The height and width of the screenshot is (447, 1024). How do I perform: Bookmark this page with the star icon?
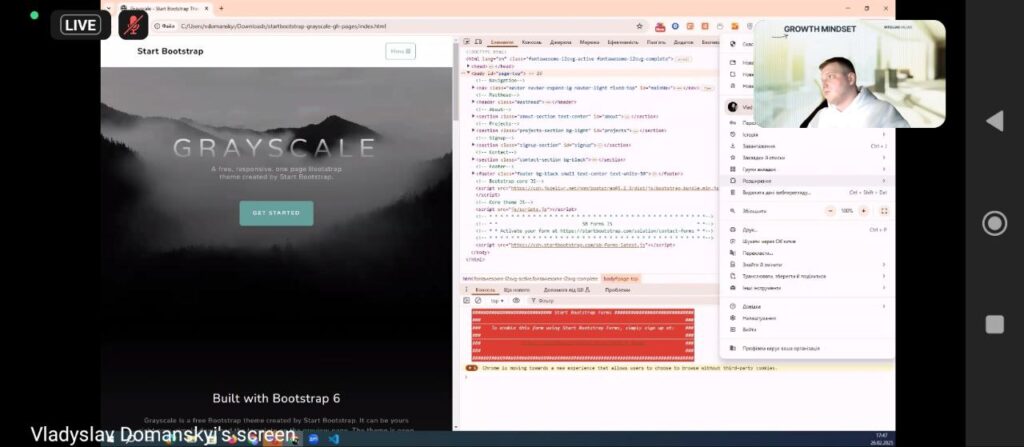639,26
